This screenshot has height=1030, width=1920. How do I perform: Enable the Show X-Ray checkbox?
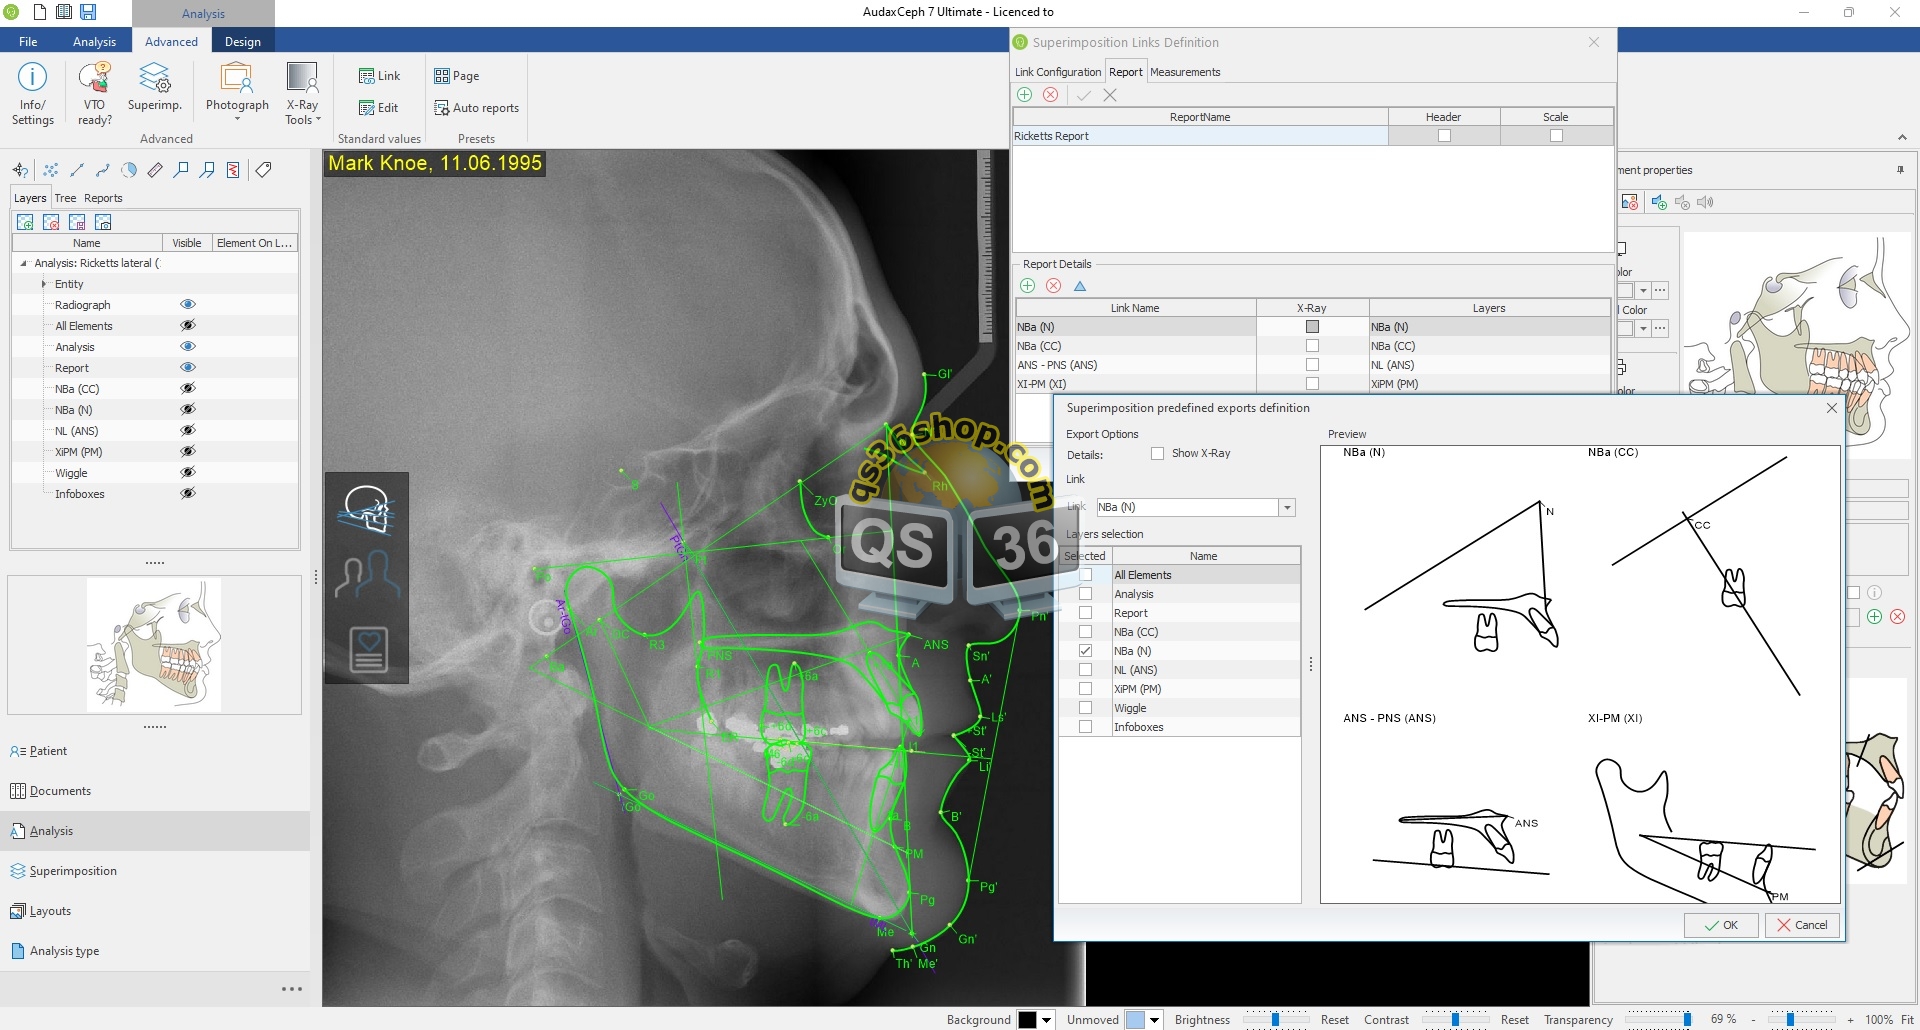coord(1157,454)
